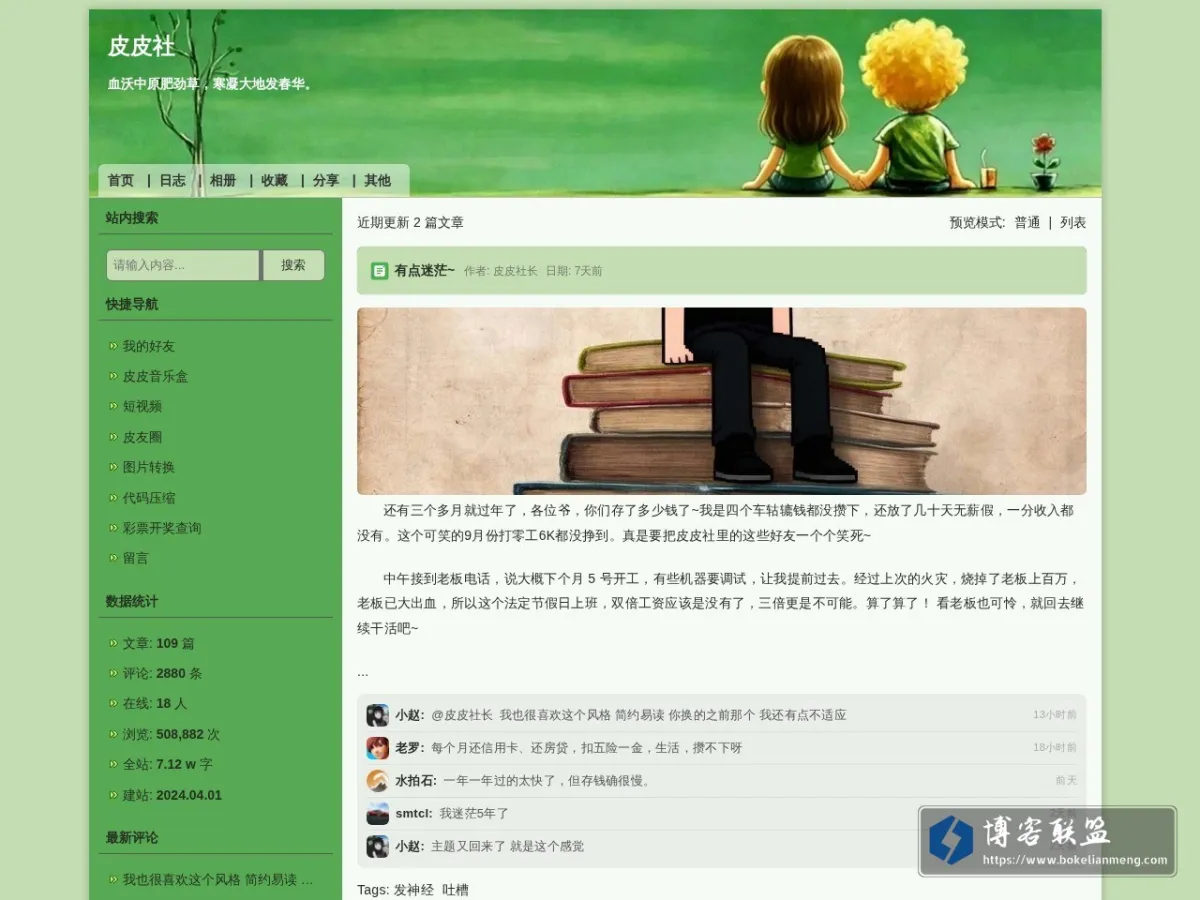1200x900 pixels.
Task: Focus the 请输入内容 search input field
Action: 183,265
